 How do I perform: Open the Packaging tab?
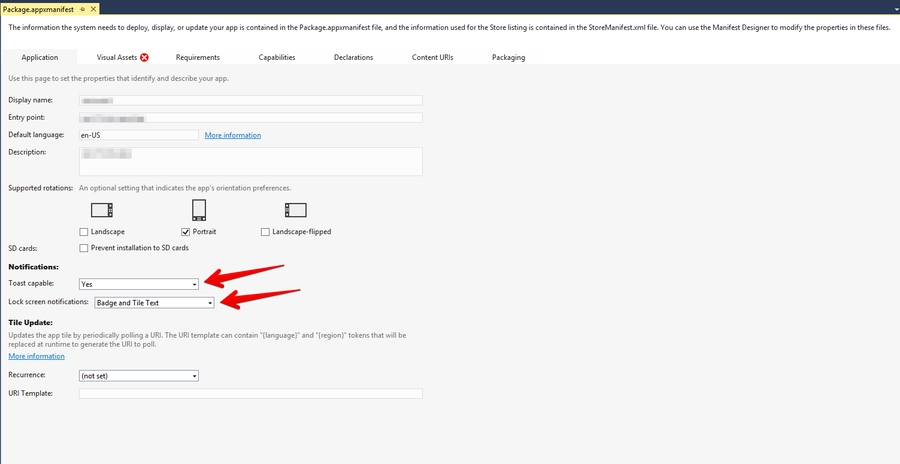(508, 58)
